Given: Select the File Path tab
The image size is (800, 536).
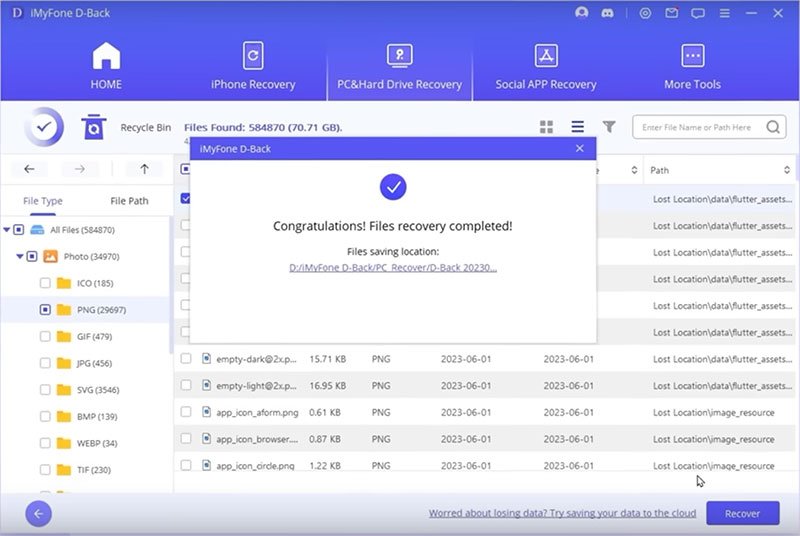Looking at the screenshot, I should click(x=129, y=201).
